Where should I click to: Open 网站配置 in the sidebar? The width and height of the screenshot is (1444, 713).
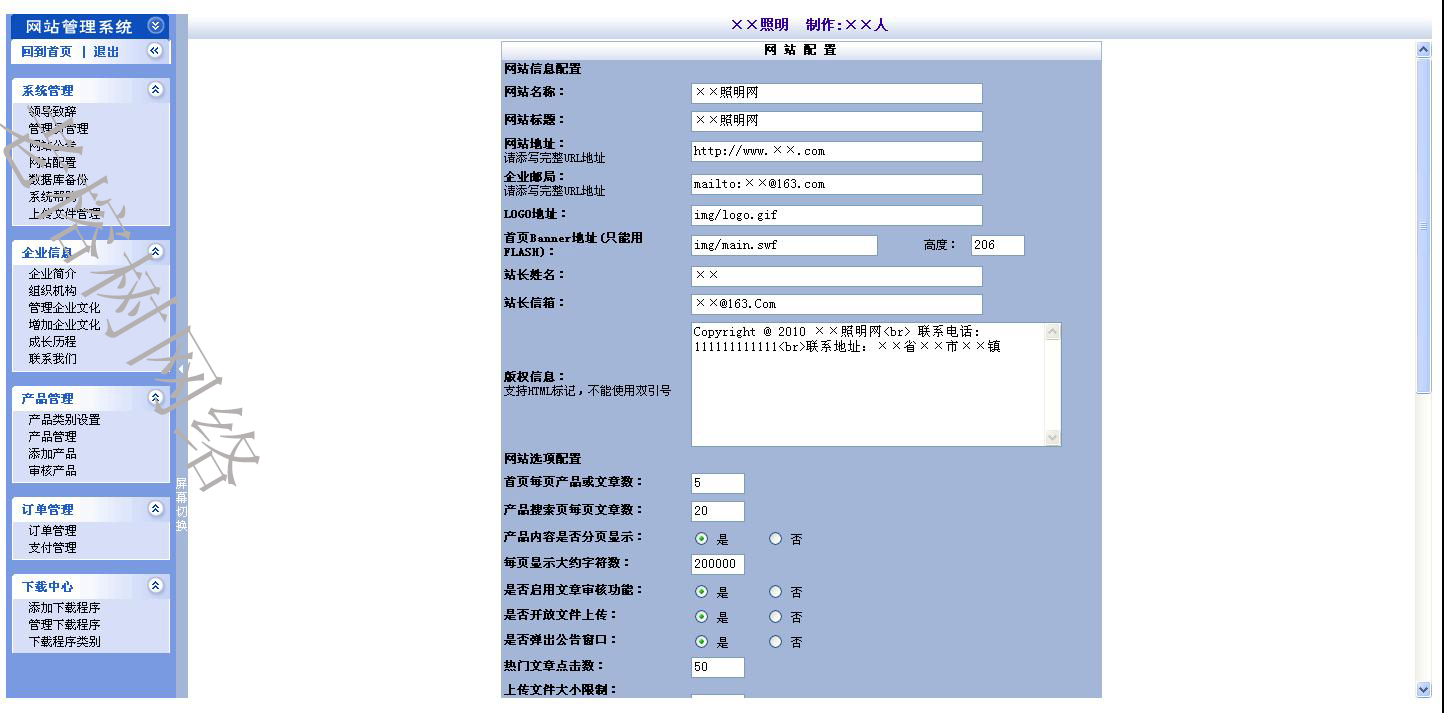pyautogui.click(x=52, y=163)
